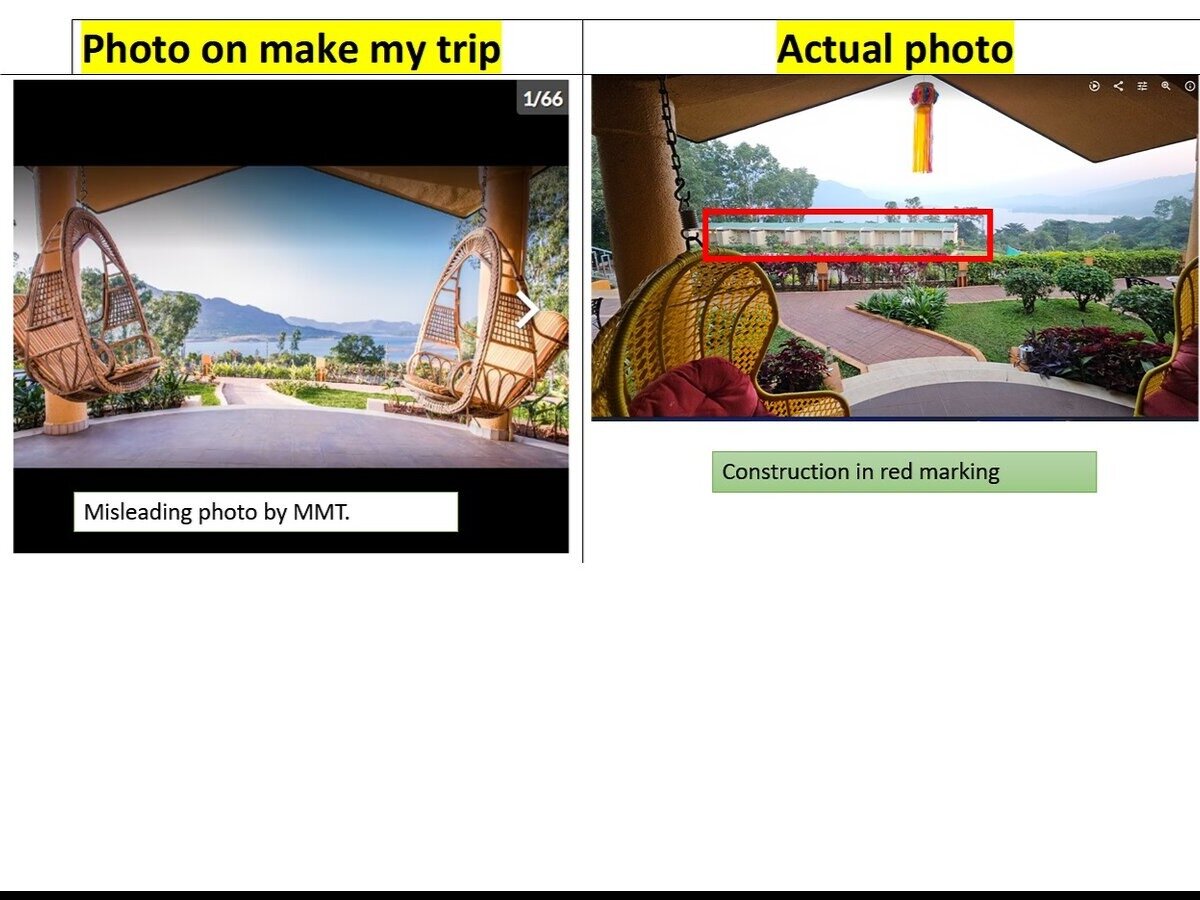Click the red cushion on yellow wicker chair
Image resolution: width=1200 pixels, height=900 pixels.
pyautogui.click(x=695, y=390)
